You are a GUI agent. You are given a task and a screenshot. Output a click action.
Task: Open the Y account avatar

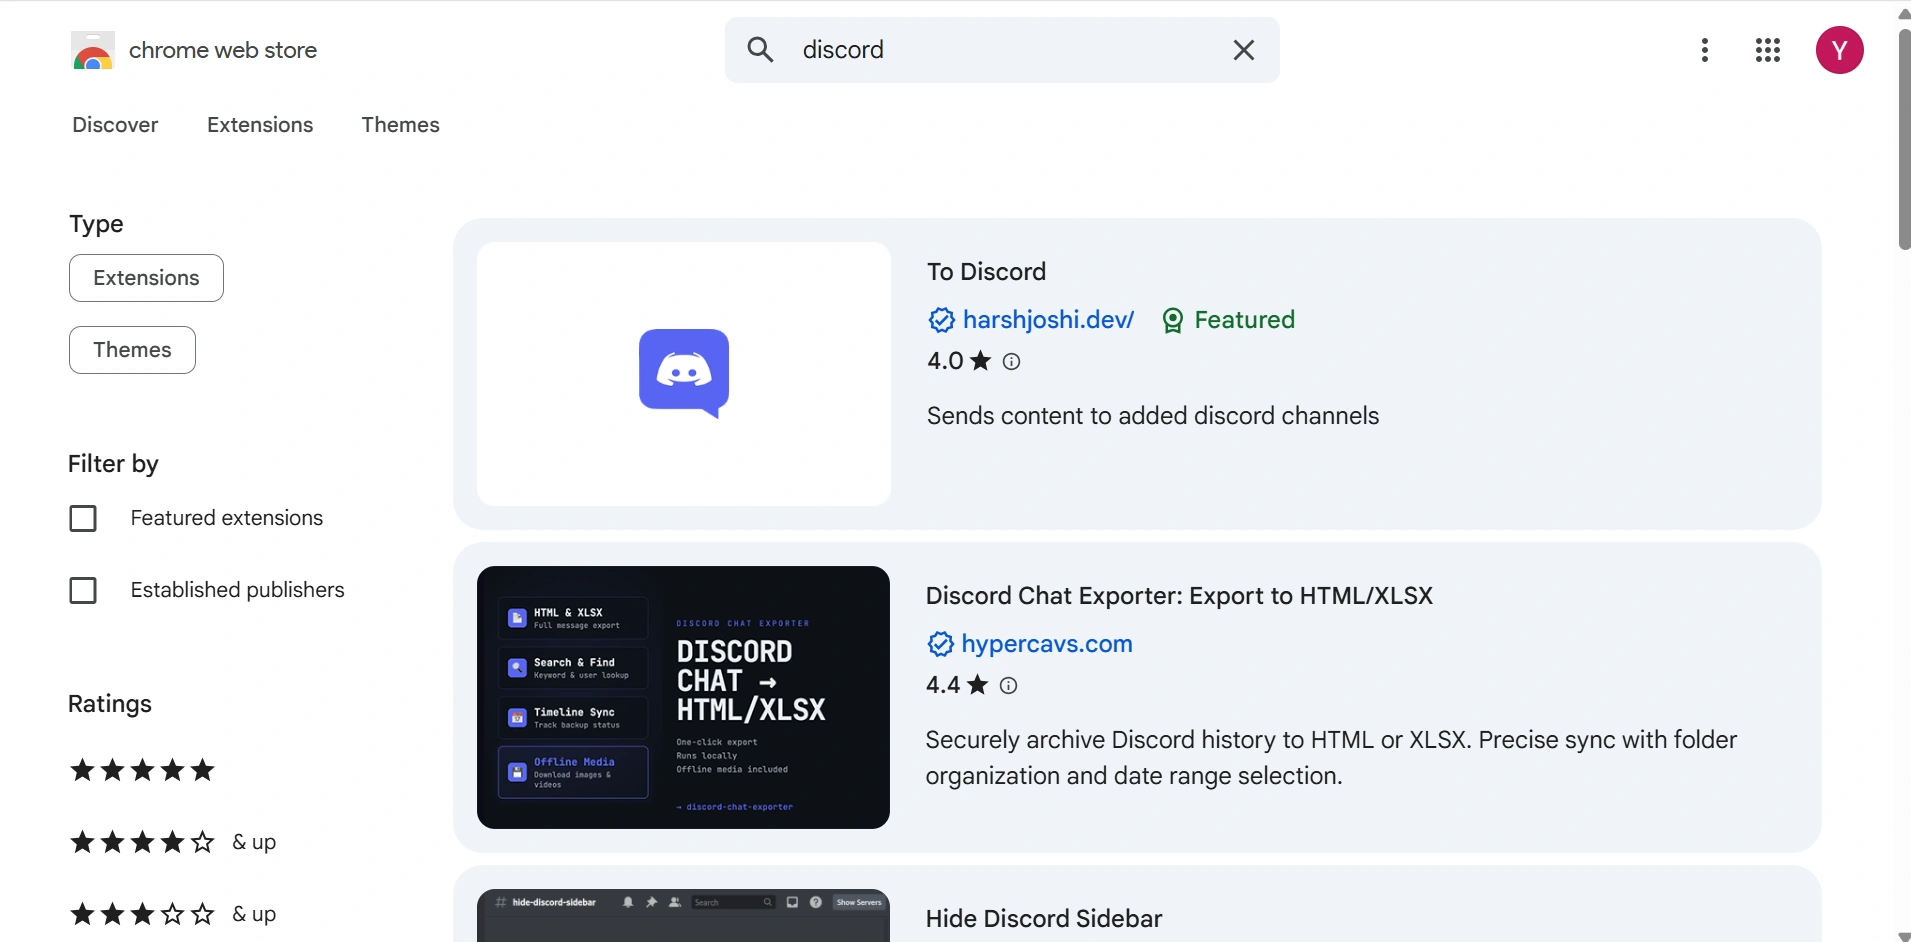click(x=1840, y=50)
